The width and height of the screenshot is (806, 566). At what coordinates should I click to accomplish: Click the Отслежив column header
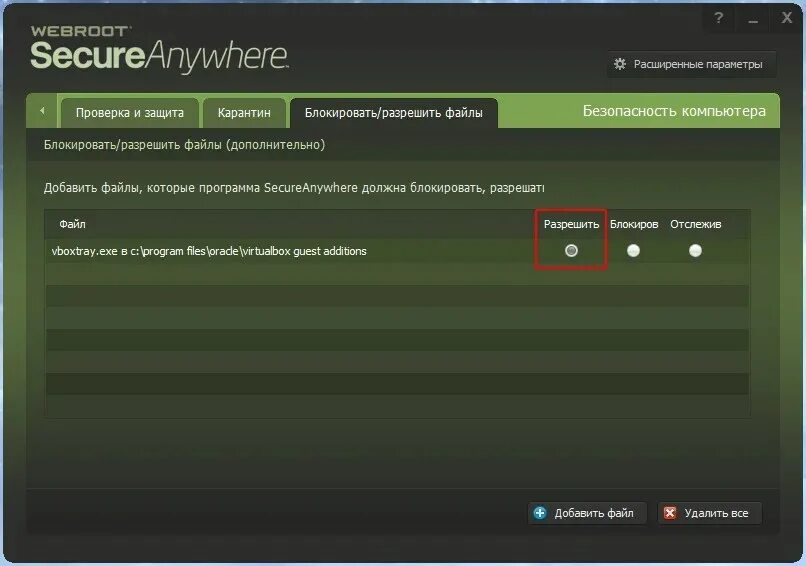tap(695, 224)
